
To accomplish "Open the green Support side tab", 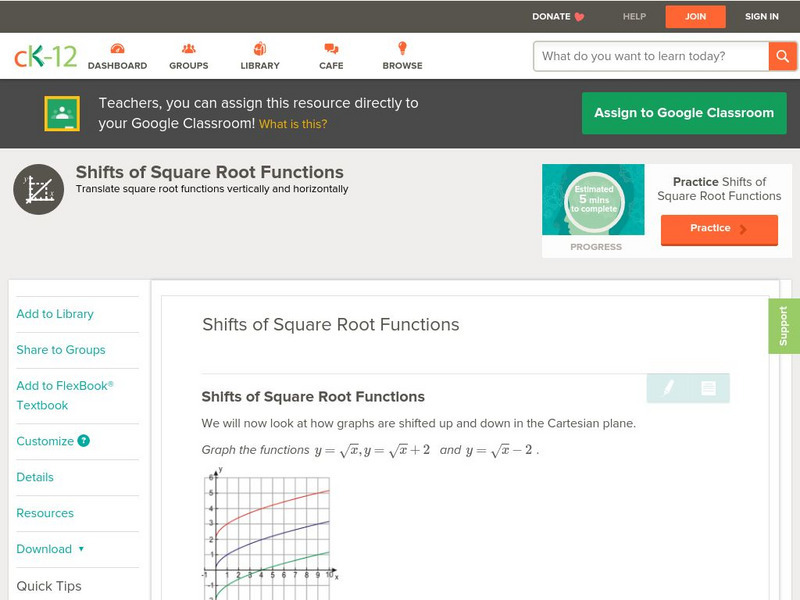I will click(783, 326).
